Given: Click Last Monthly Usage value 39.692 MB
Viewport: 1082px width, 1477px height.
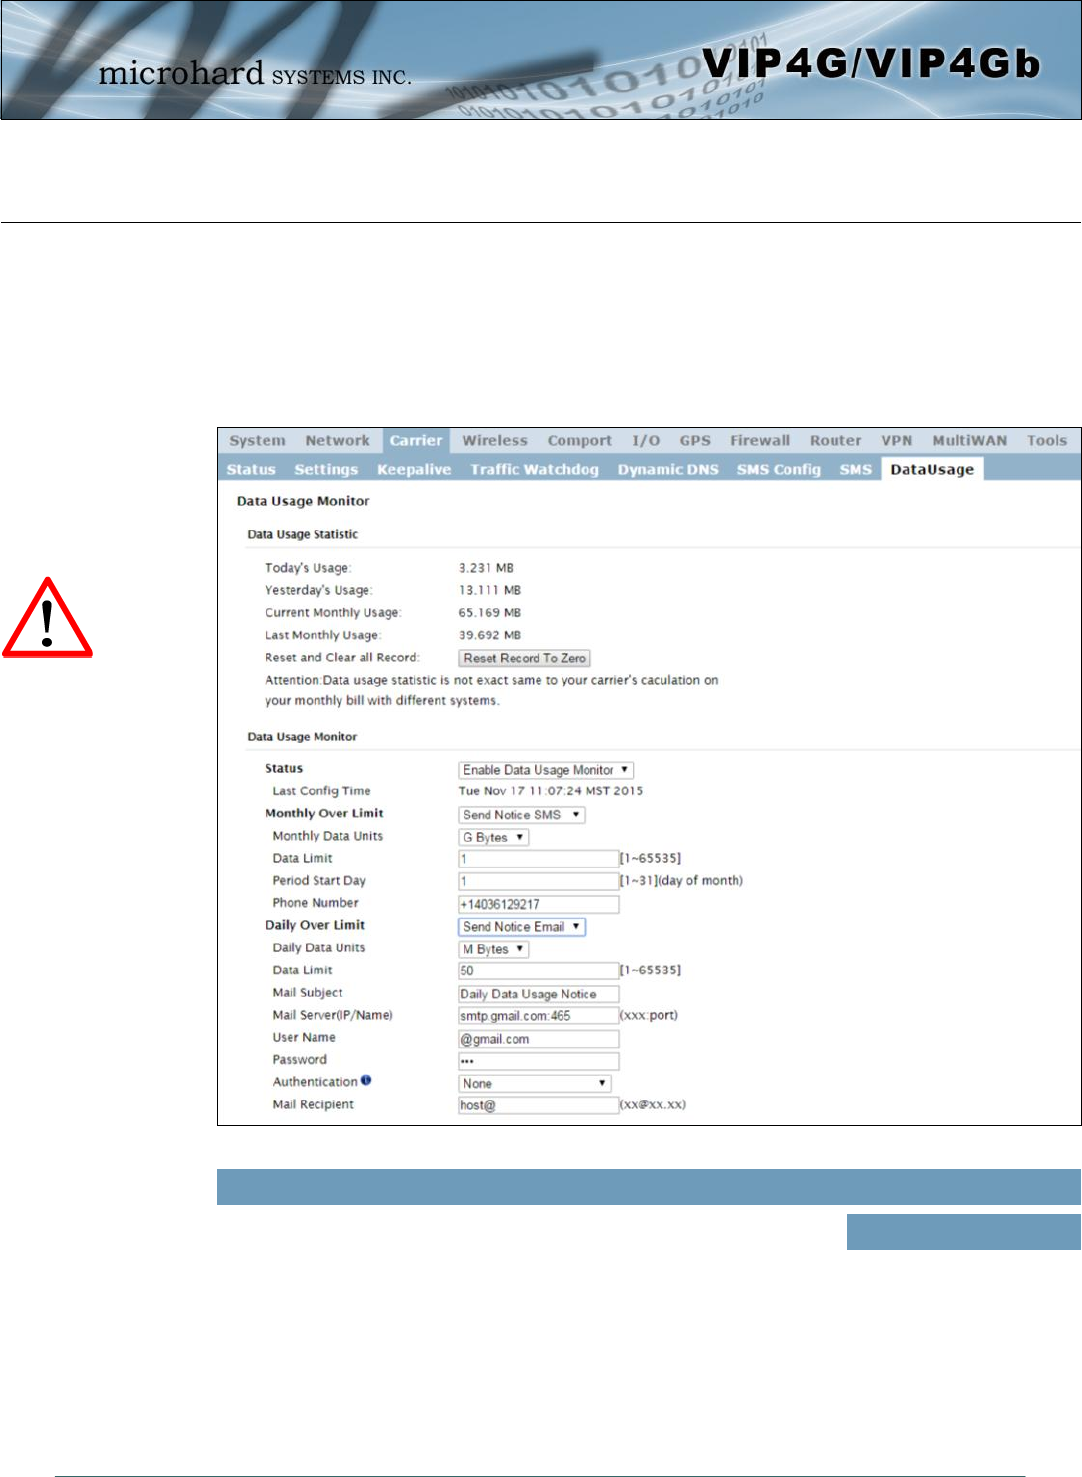Looking at the screenshot, I should click(490, 635).
